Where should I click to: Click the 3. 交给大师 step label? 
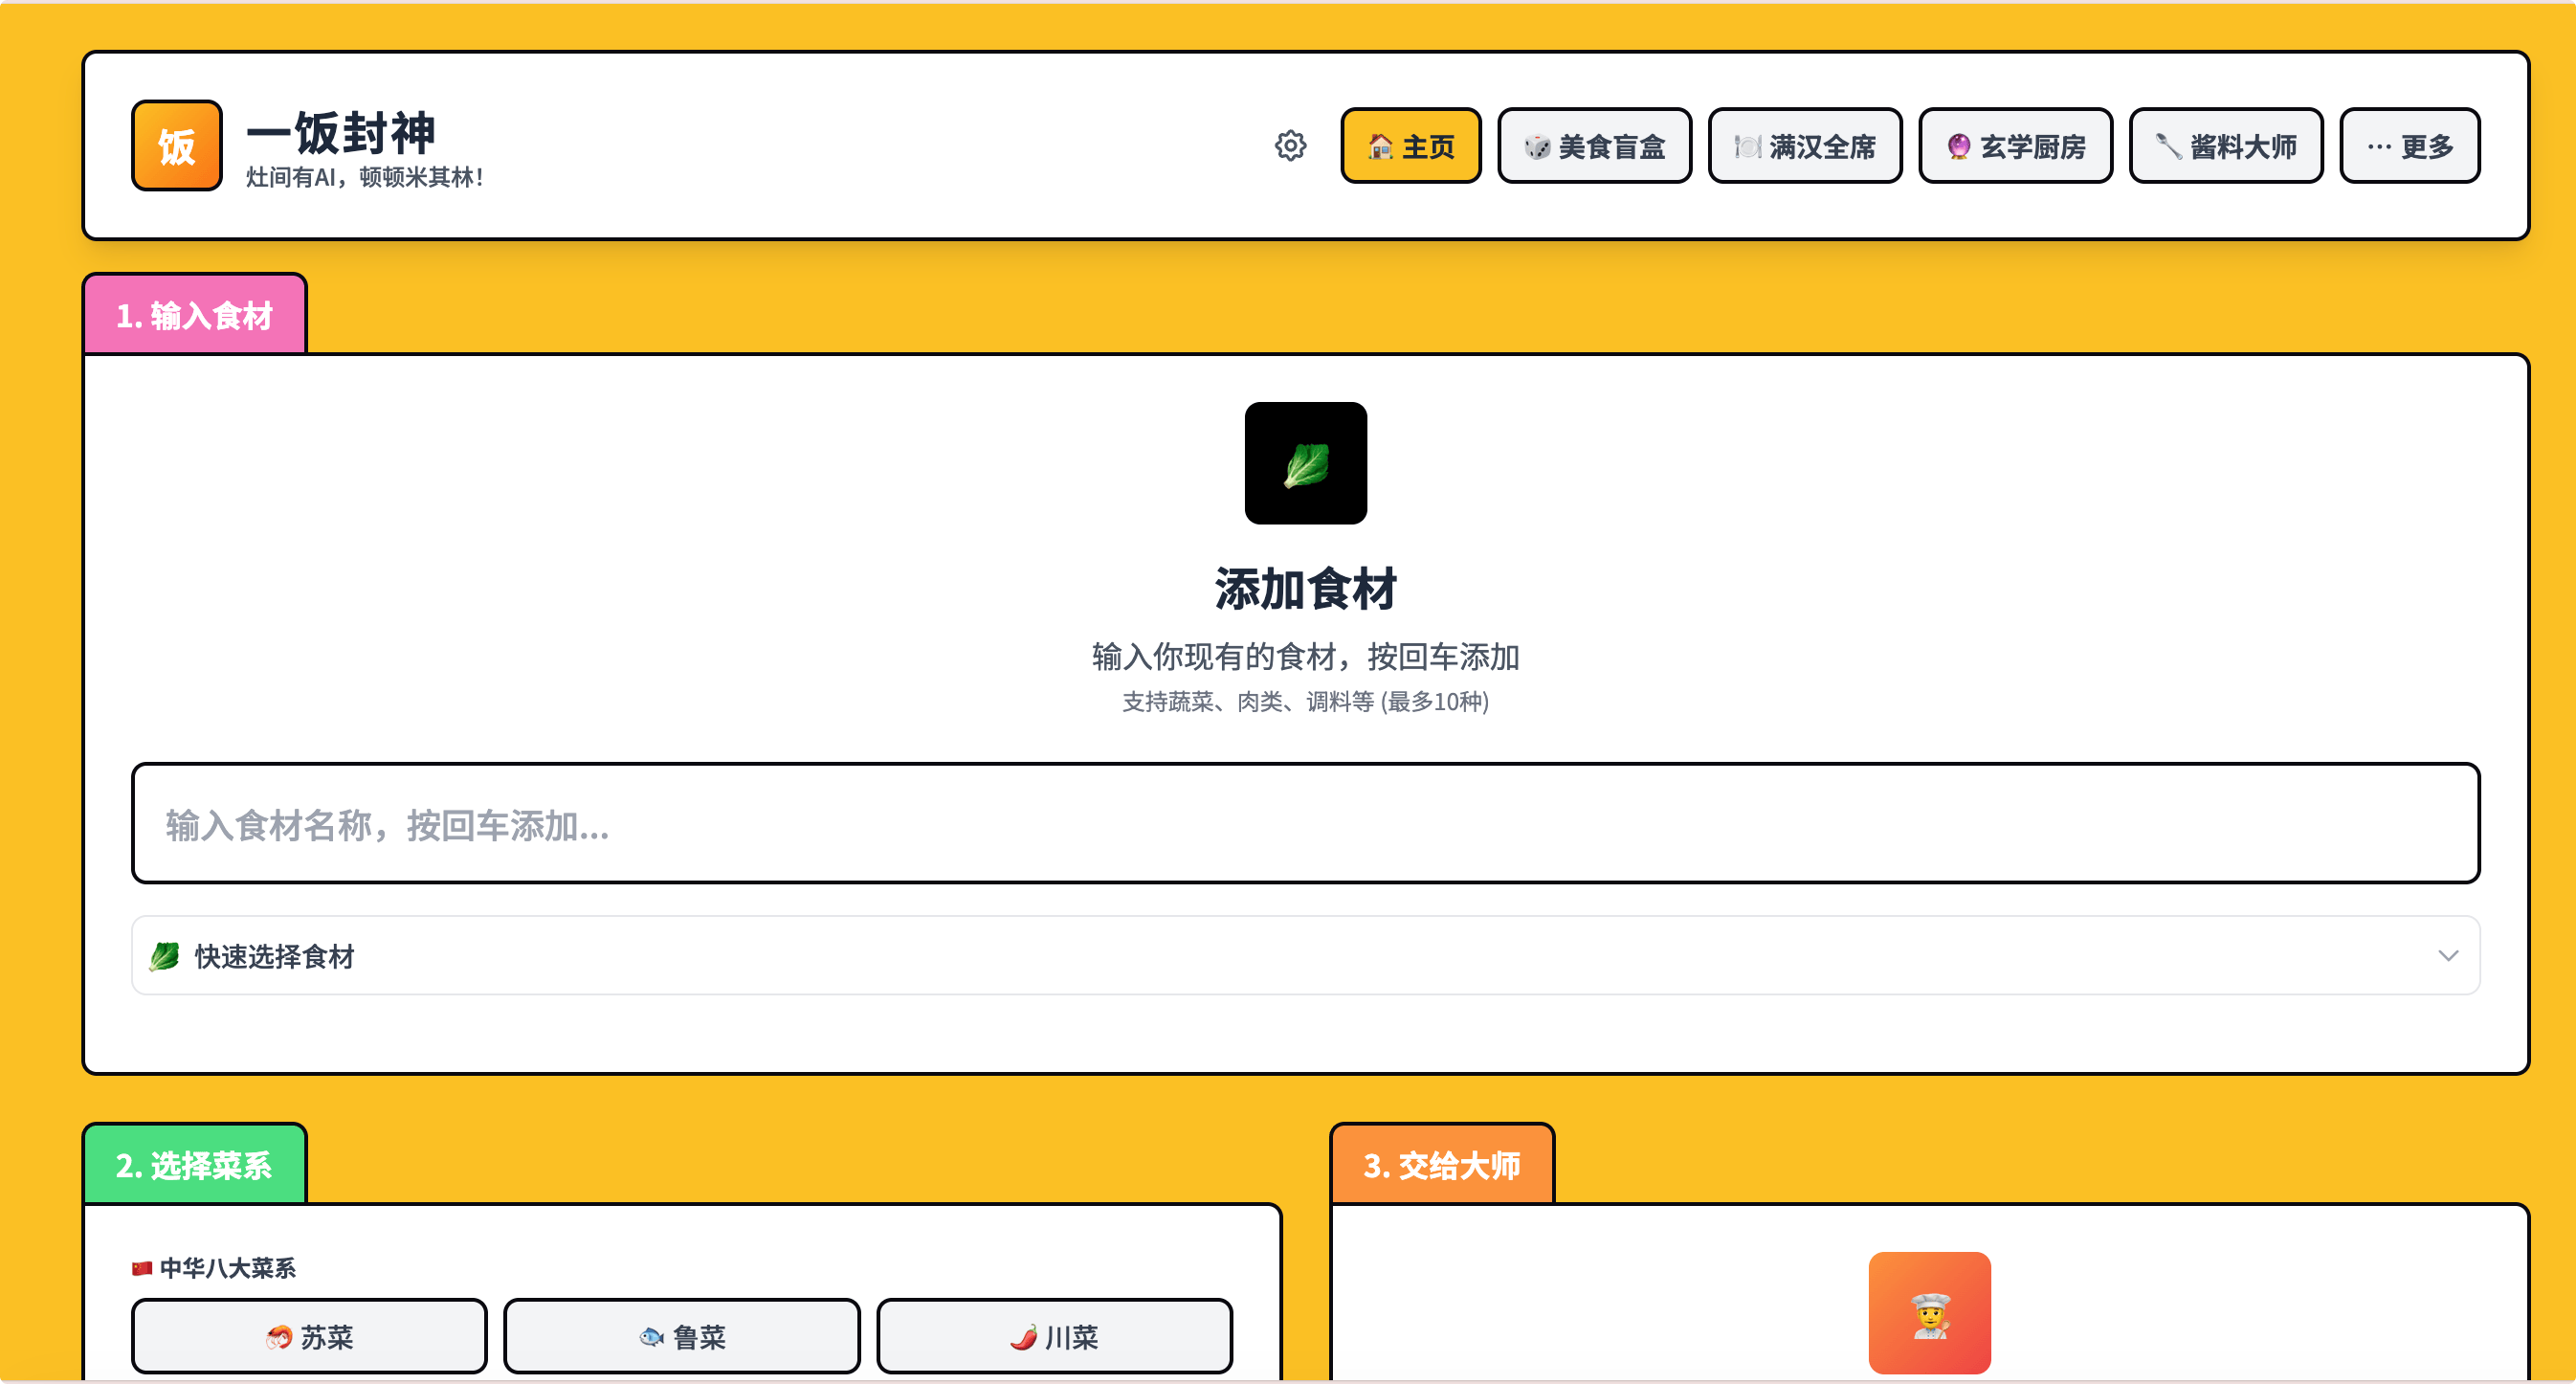point(1441,1165)
